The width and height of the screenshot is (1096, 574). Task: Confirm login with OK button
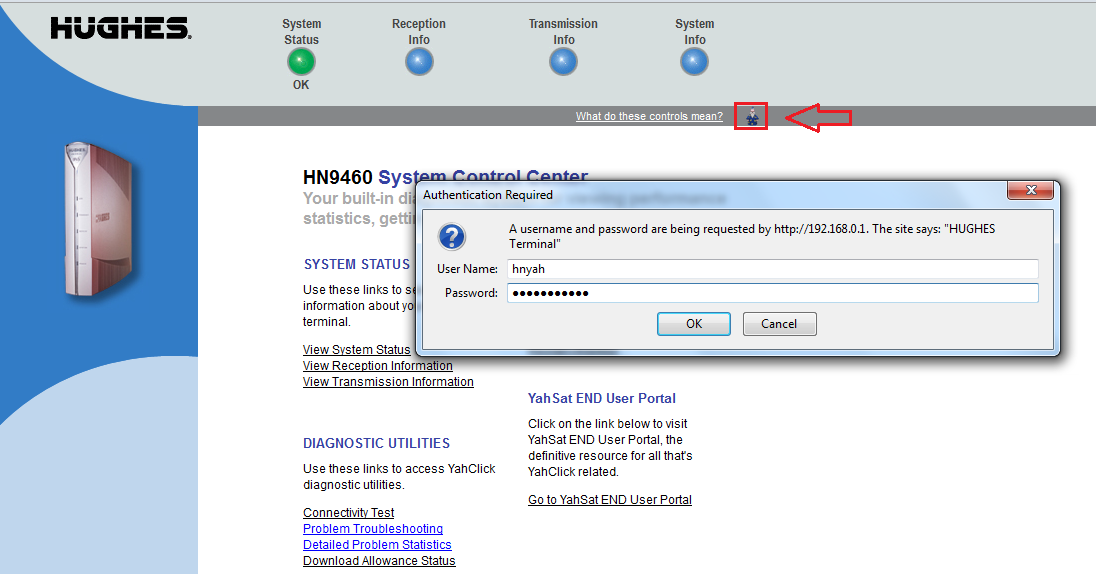[x=693, y=324]
